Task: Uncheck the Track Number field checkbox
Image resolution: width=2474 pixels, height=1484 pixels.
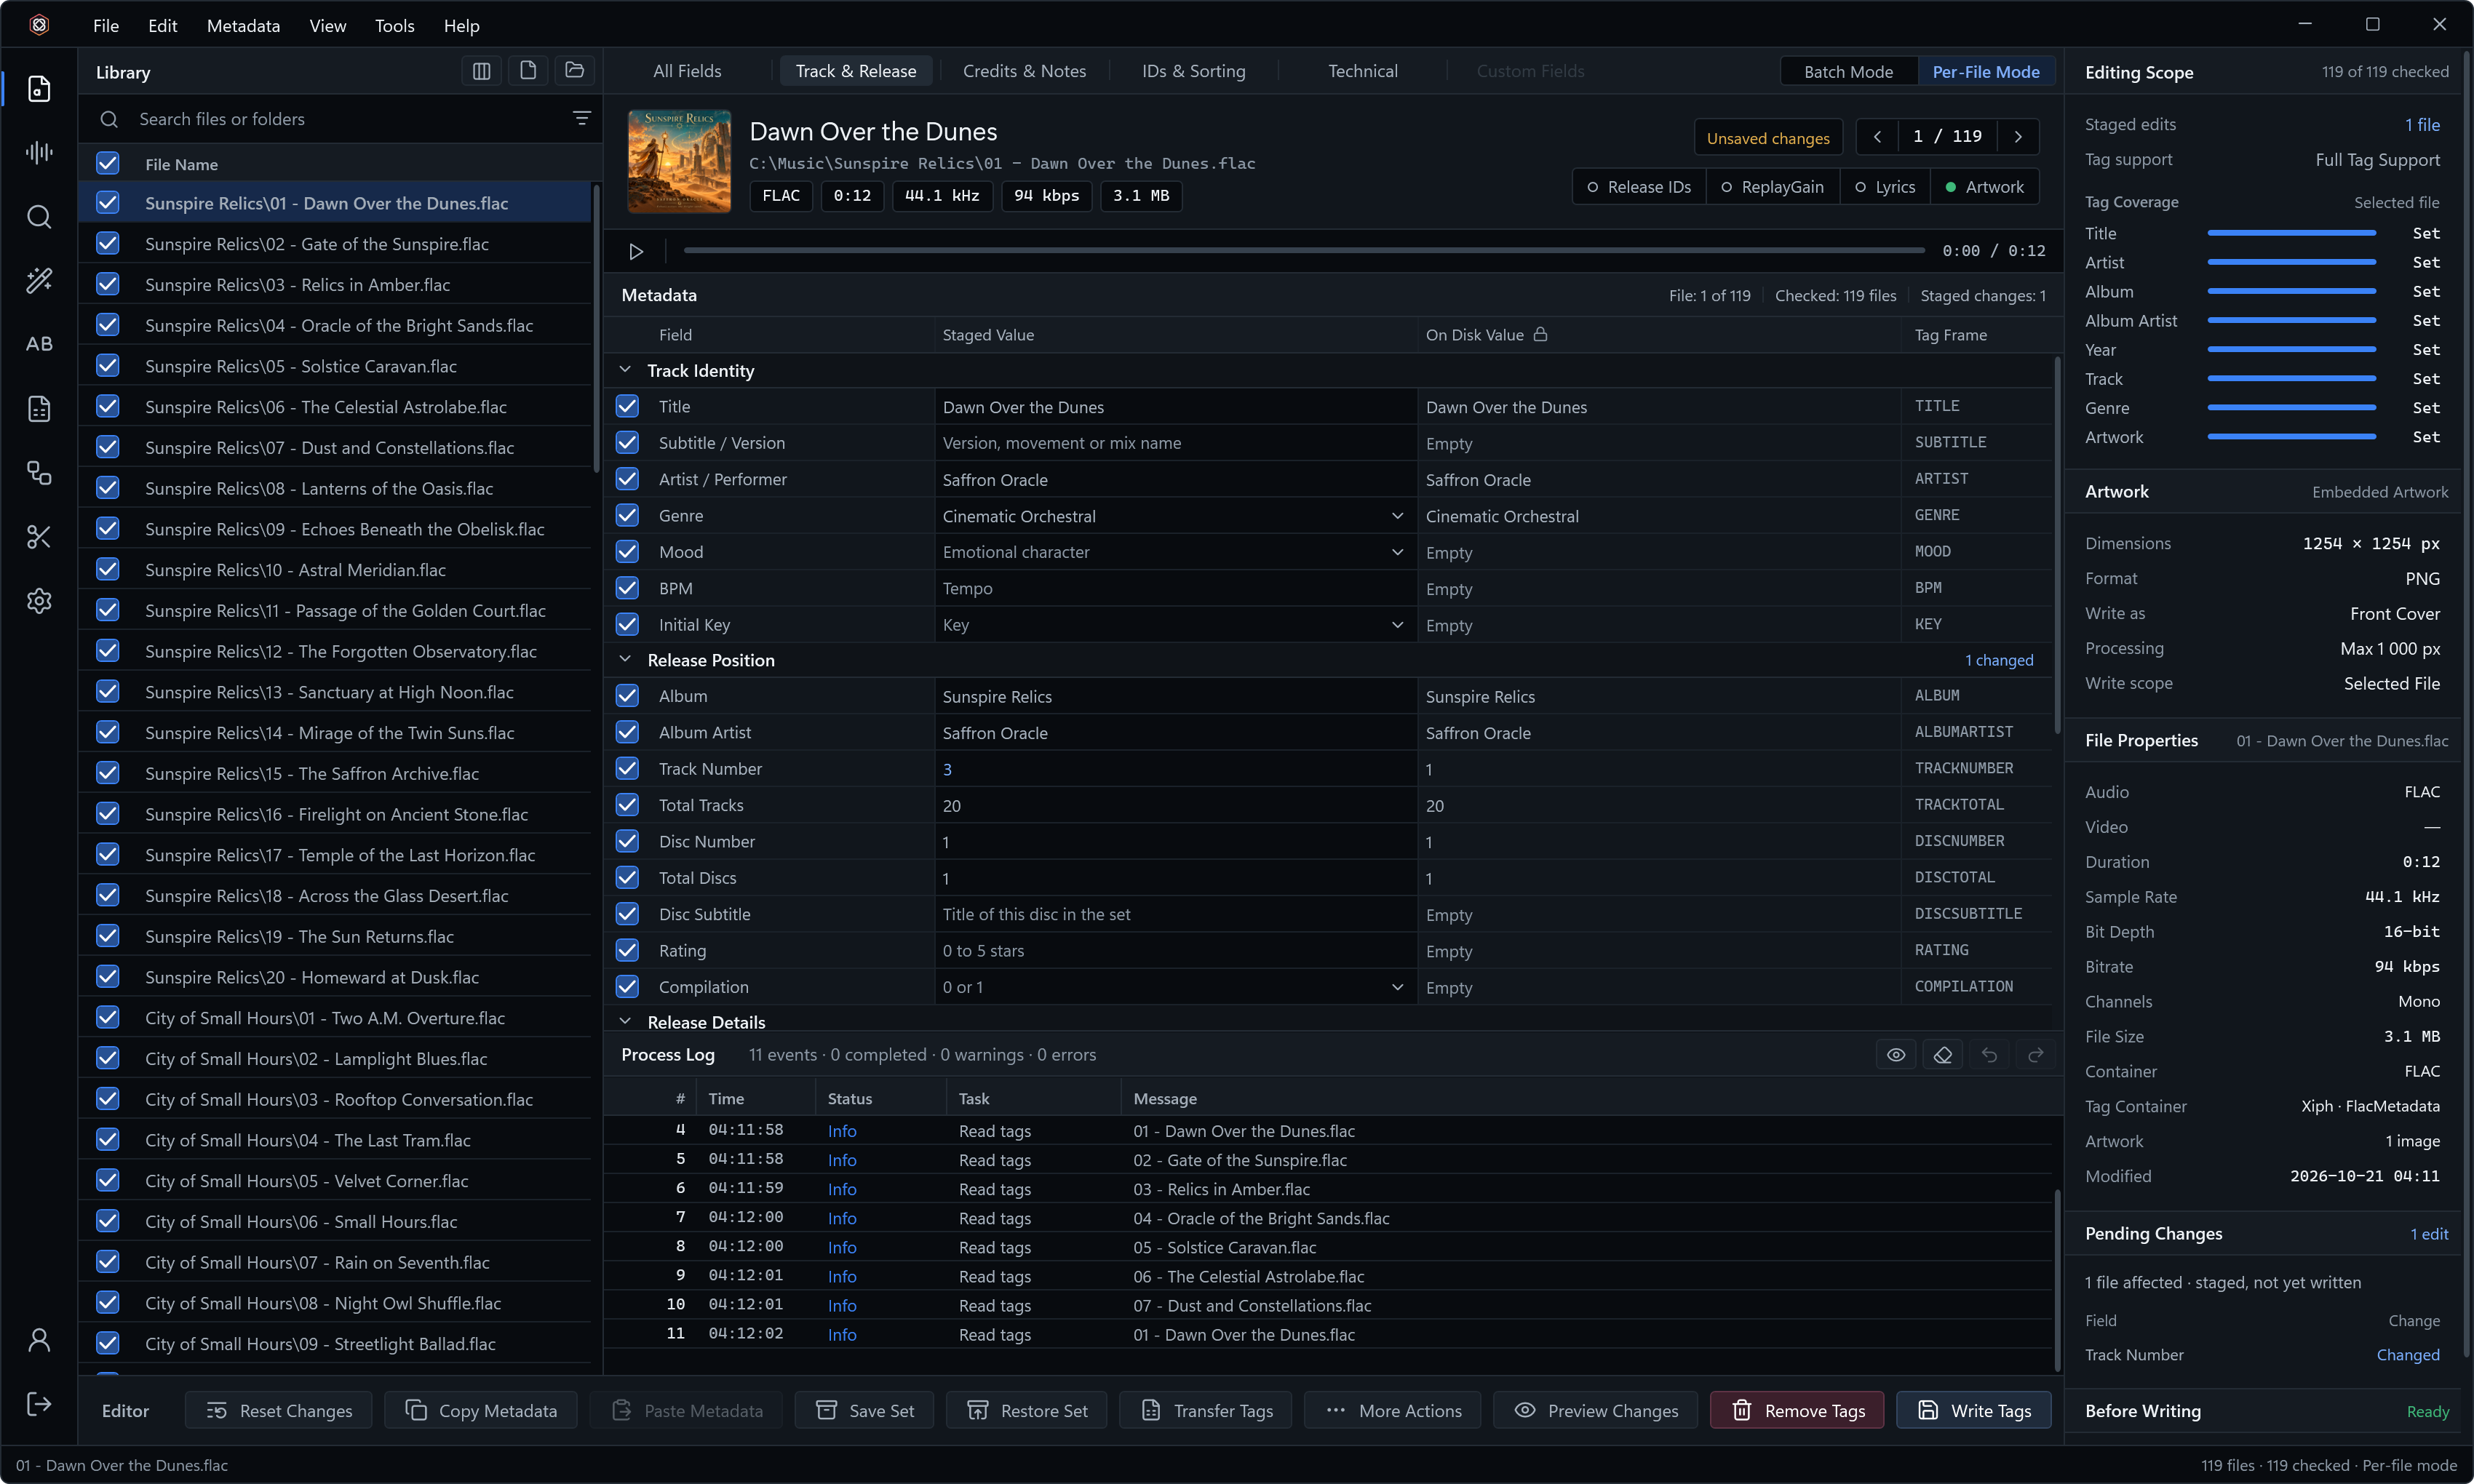Action: tap(627, 769)
